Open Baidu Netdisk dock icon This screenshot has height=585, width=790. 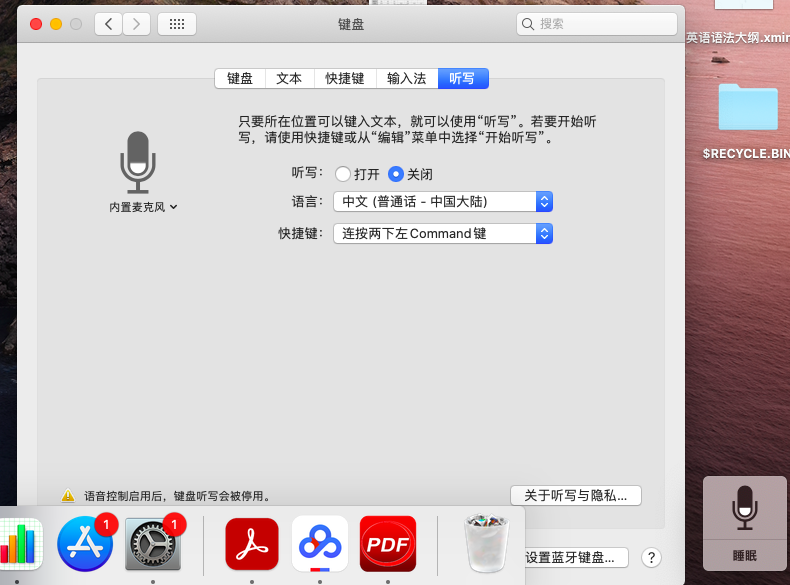tap(320, 543)
